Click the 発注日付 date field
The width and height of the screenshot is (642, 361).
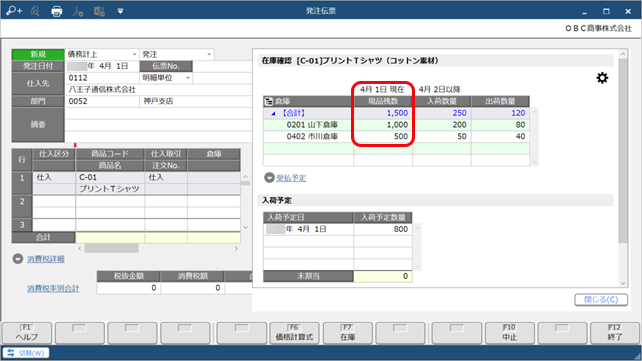click(102, 66)
